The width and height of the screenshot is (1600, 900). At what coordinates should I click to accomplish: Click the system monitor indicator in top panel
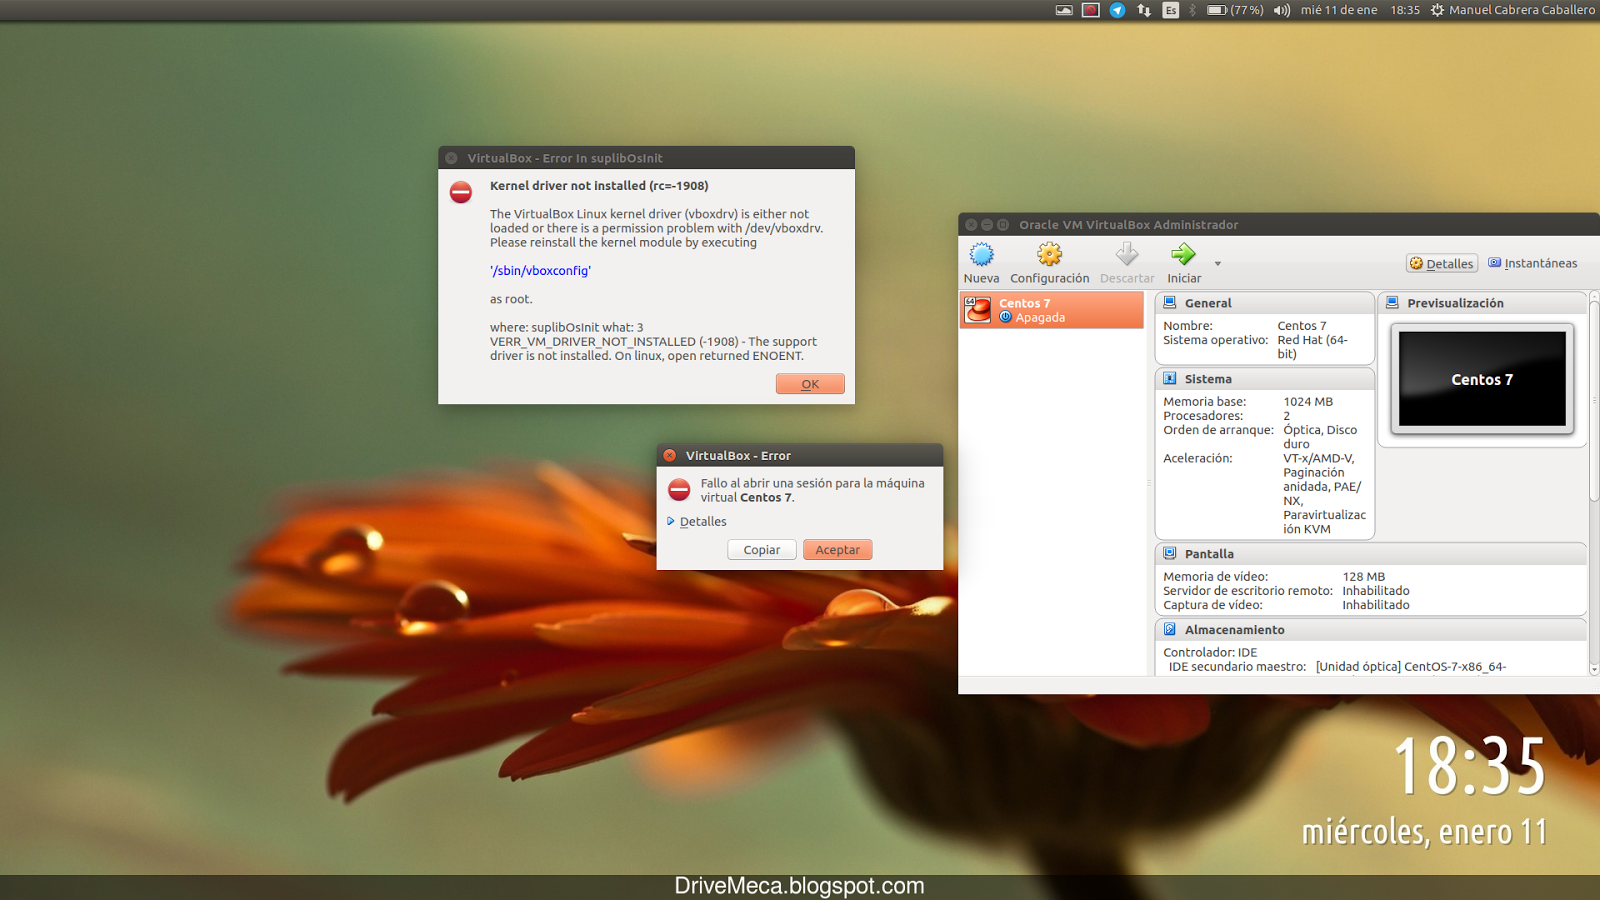(x=1064, y=10)
